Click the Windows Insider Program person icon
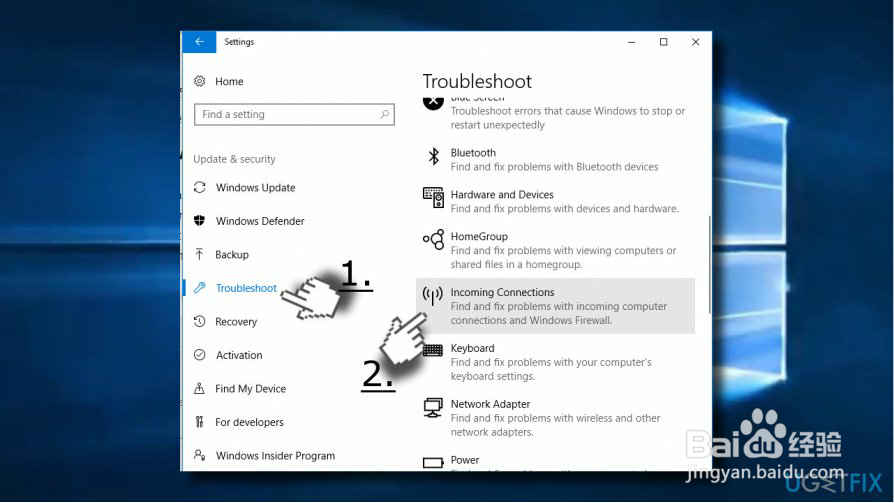This screenshot has height=503, width=894. [x=200, y=455]
